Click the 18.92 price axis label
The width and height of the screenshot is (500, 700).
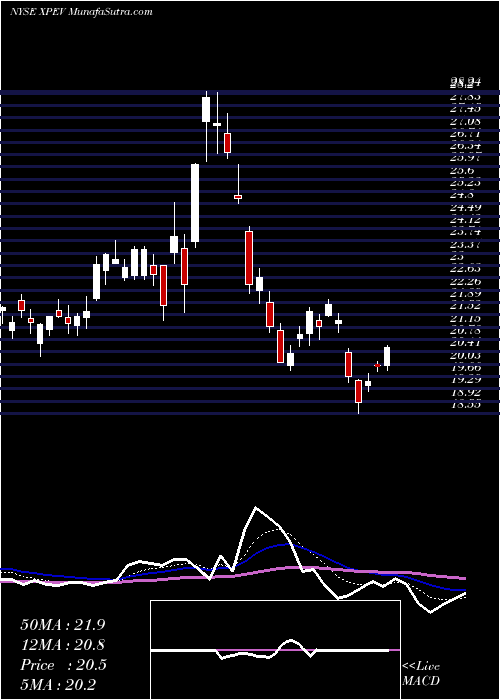pyautogui.click(x=465, y=392)
